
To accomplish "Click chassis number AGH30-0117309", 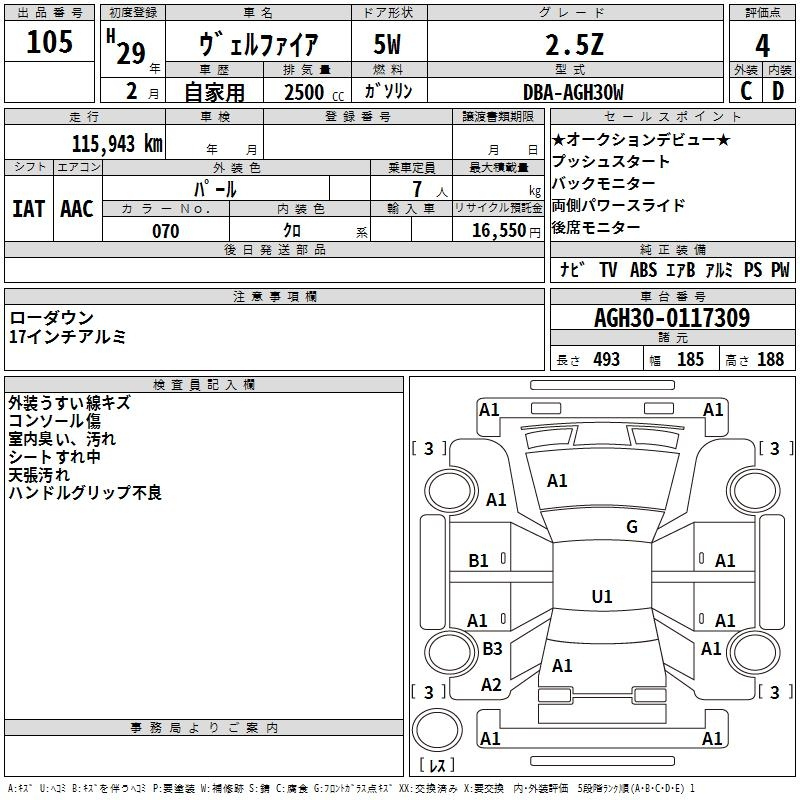I will coord(672,318).
